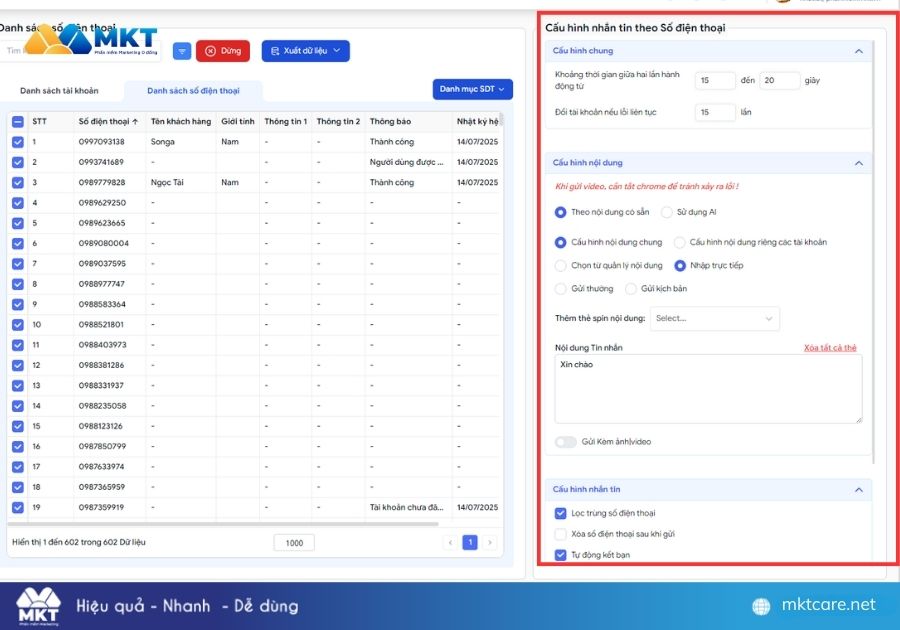
Task: Open the Thêm thẻ spin nội dung select
Action: (x=715, y=318)
